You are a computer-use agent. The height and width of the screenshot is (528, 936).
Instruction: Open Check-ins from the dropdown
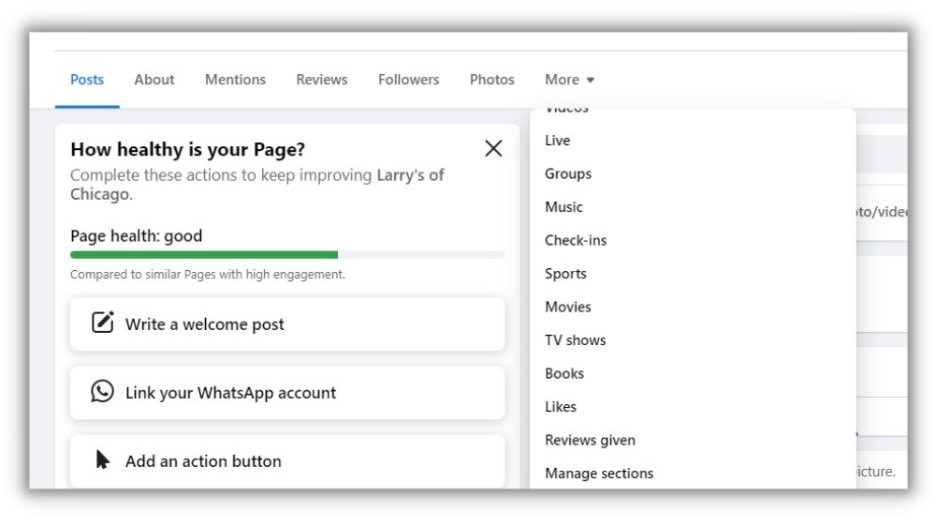[x=575, y=240]
